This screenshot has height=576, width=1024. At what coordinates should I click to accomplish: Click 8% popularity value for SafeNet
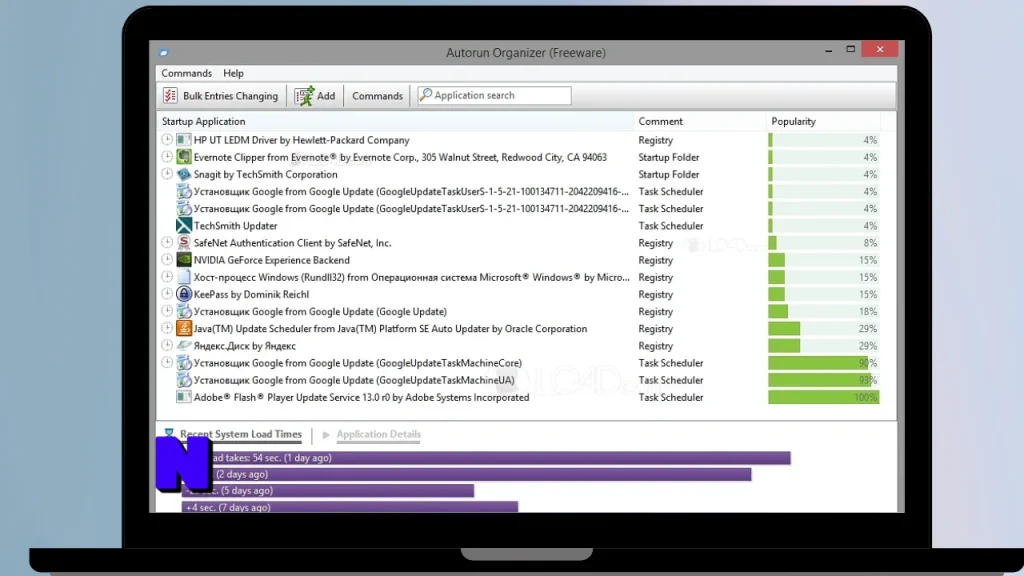click(870, 243)
